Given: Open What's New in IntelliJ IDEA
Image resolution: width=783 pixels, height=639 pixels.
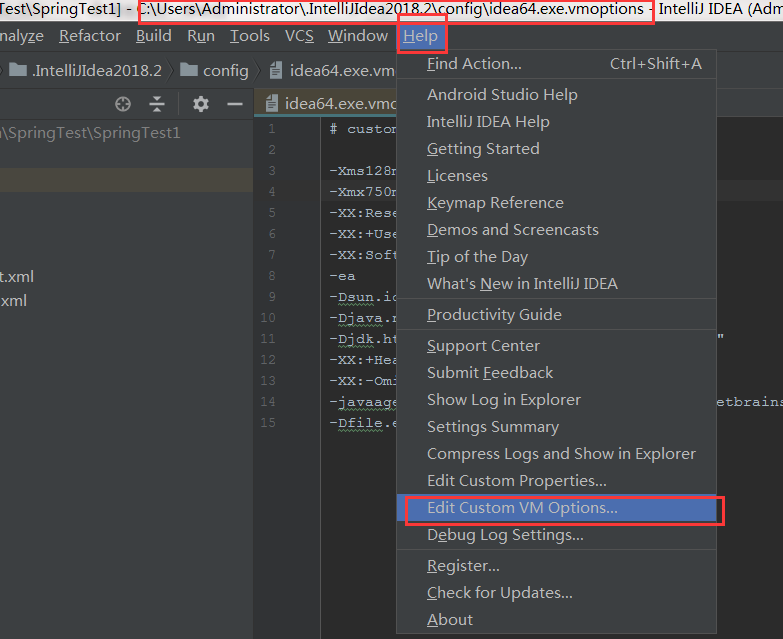Looking at the screenshot, I should coord(556,284).
